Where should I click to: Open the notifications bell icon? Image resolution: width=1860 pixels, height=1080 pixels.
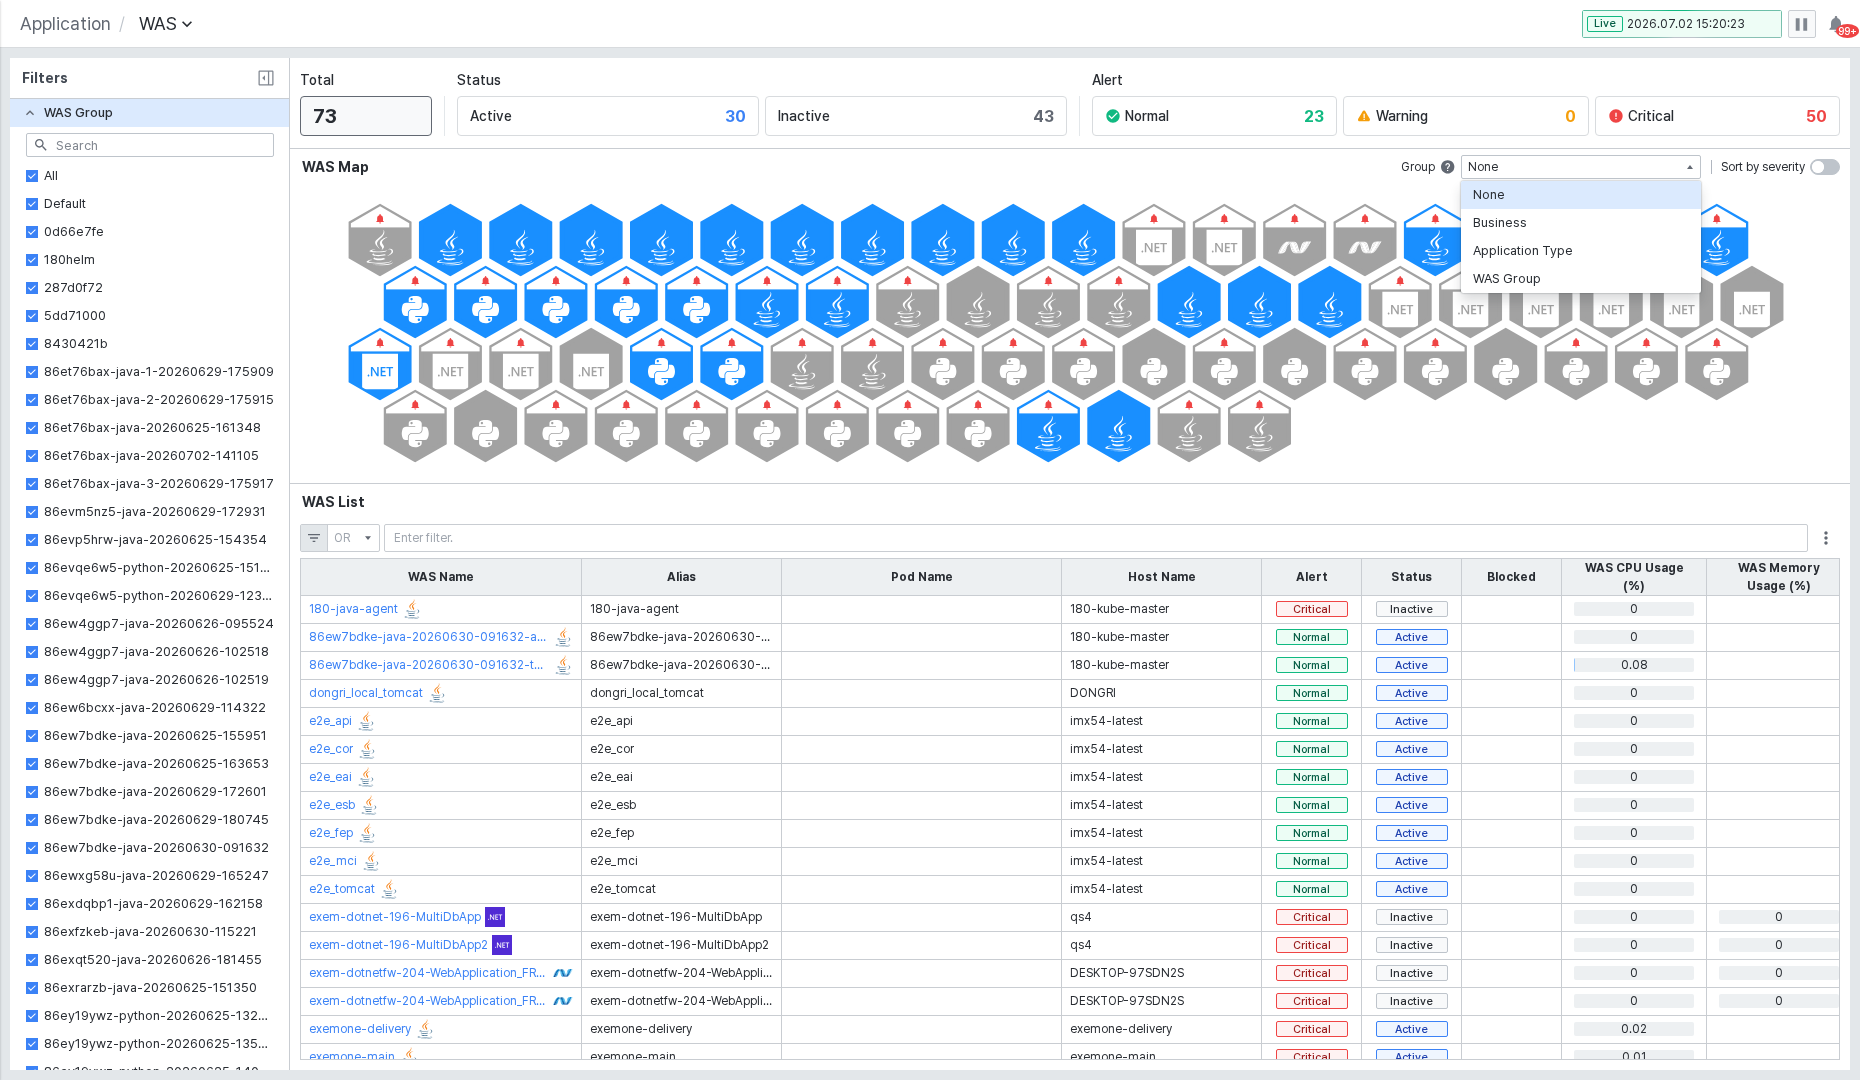coord(1836,24)
